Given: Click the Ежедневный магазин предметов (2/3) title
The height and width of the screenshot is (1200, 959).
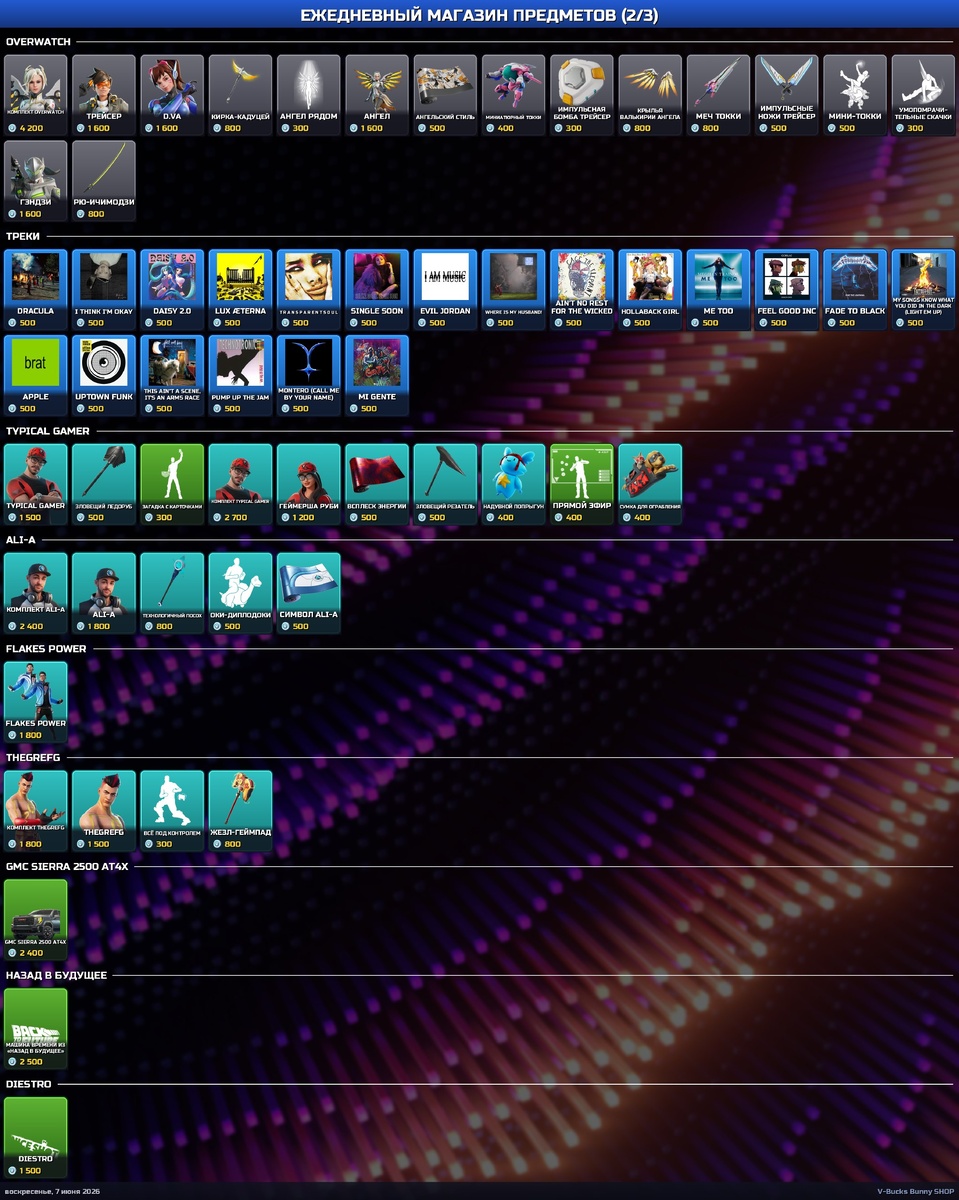Looking at the screenshot, I should pyautogui.click(x=479, y=15).
